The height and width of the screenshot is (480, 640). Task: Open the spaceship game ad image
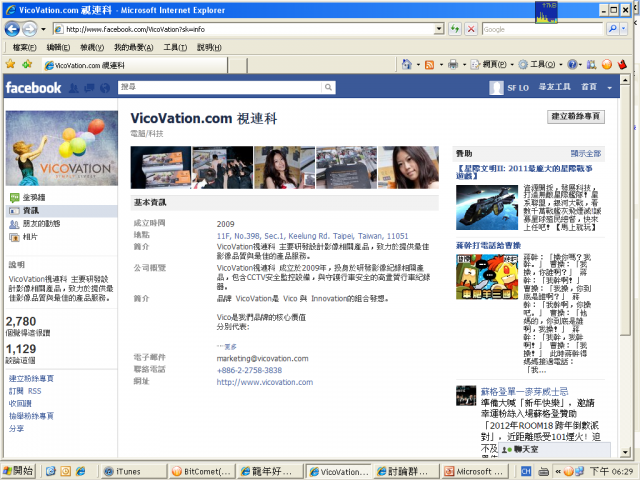pyautogui.click(x=487, y=207)
